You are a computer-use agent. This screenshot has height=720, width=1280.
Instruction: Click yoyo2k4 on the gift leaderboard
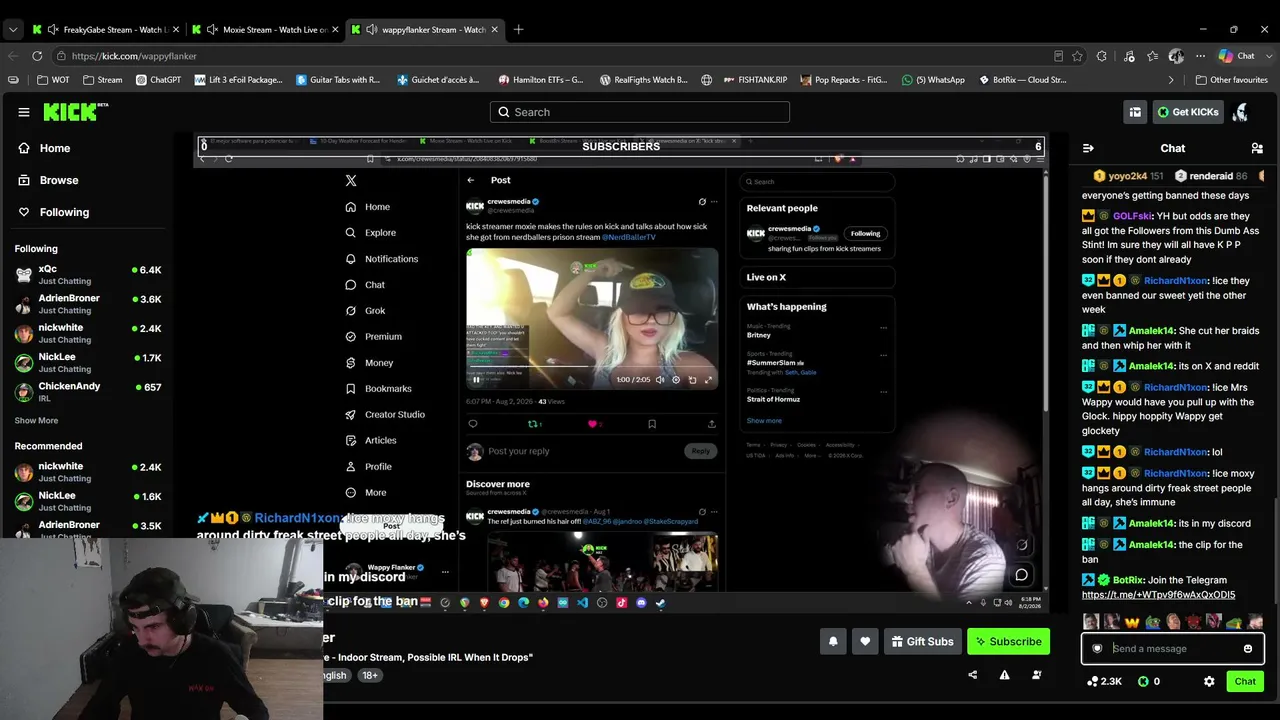coord(1130,176)
